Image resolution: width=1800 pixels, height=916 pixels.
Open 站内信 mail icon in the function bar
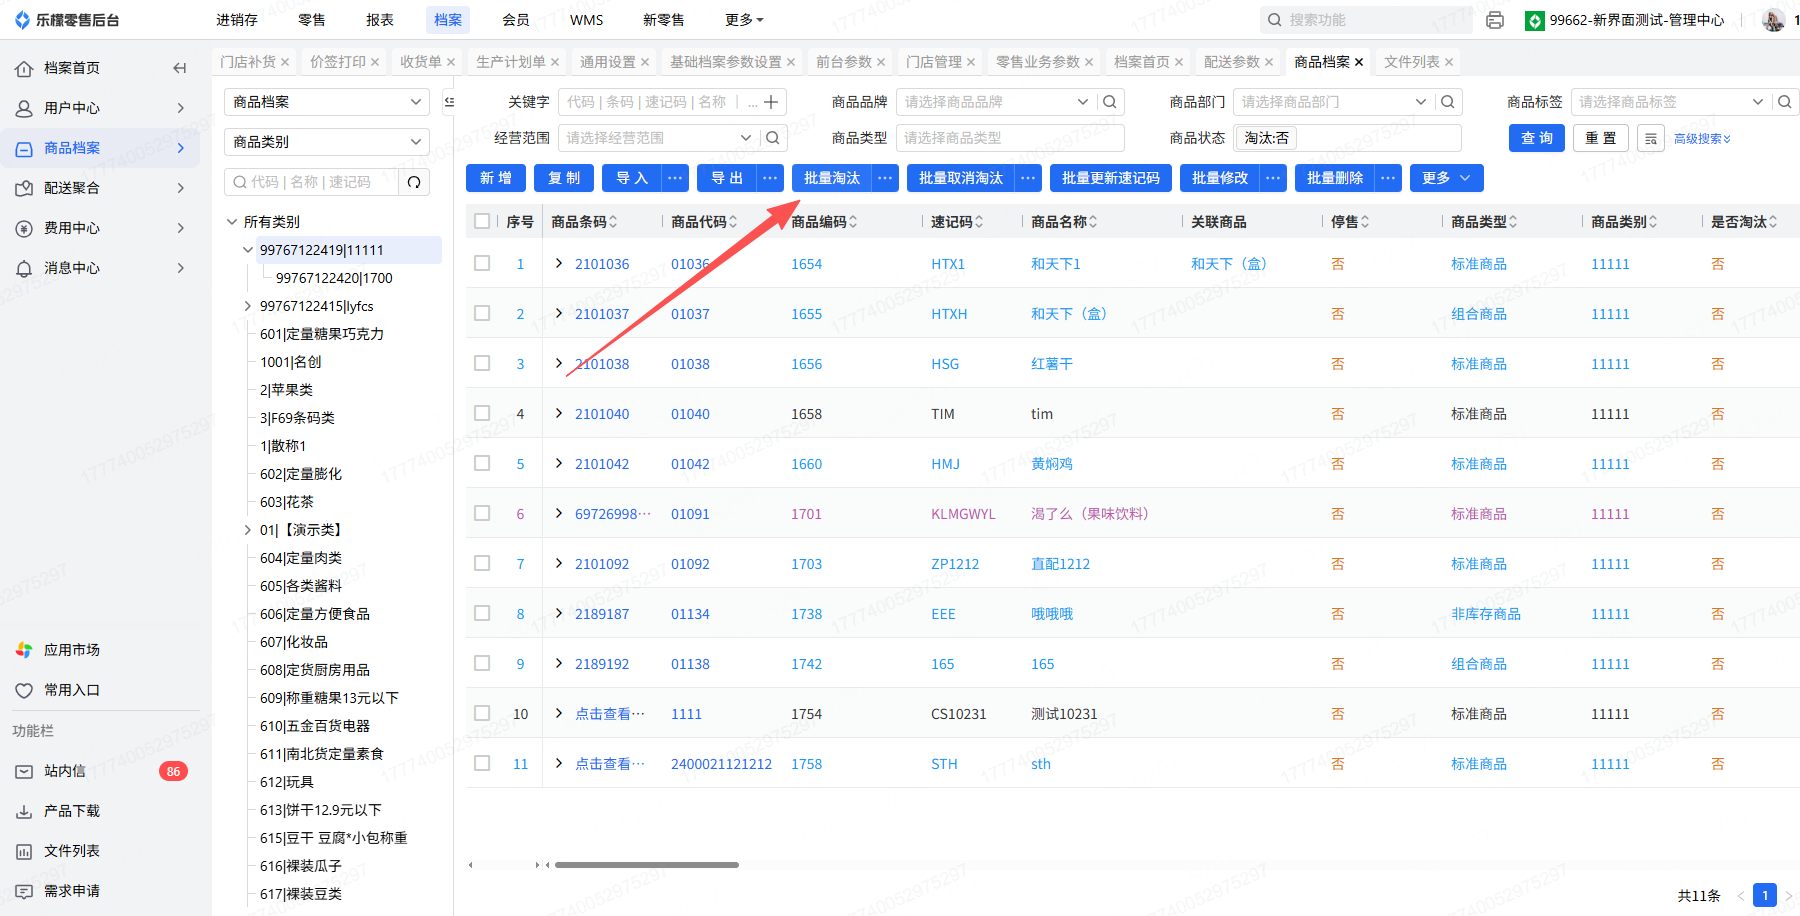[x=24, y=771]
